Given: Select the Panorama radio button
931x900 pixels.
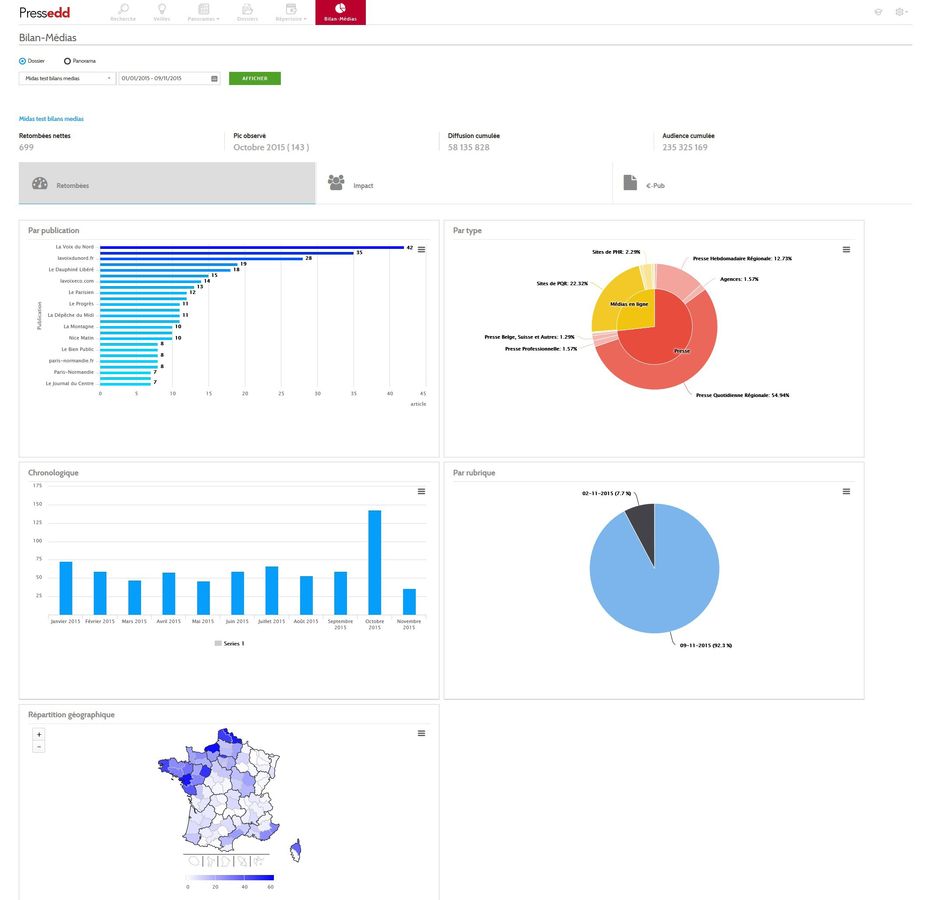Looking at the screenshot, I should click(x=67, y=61).
